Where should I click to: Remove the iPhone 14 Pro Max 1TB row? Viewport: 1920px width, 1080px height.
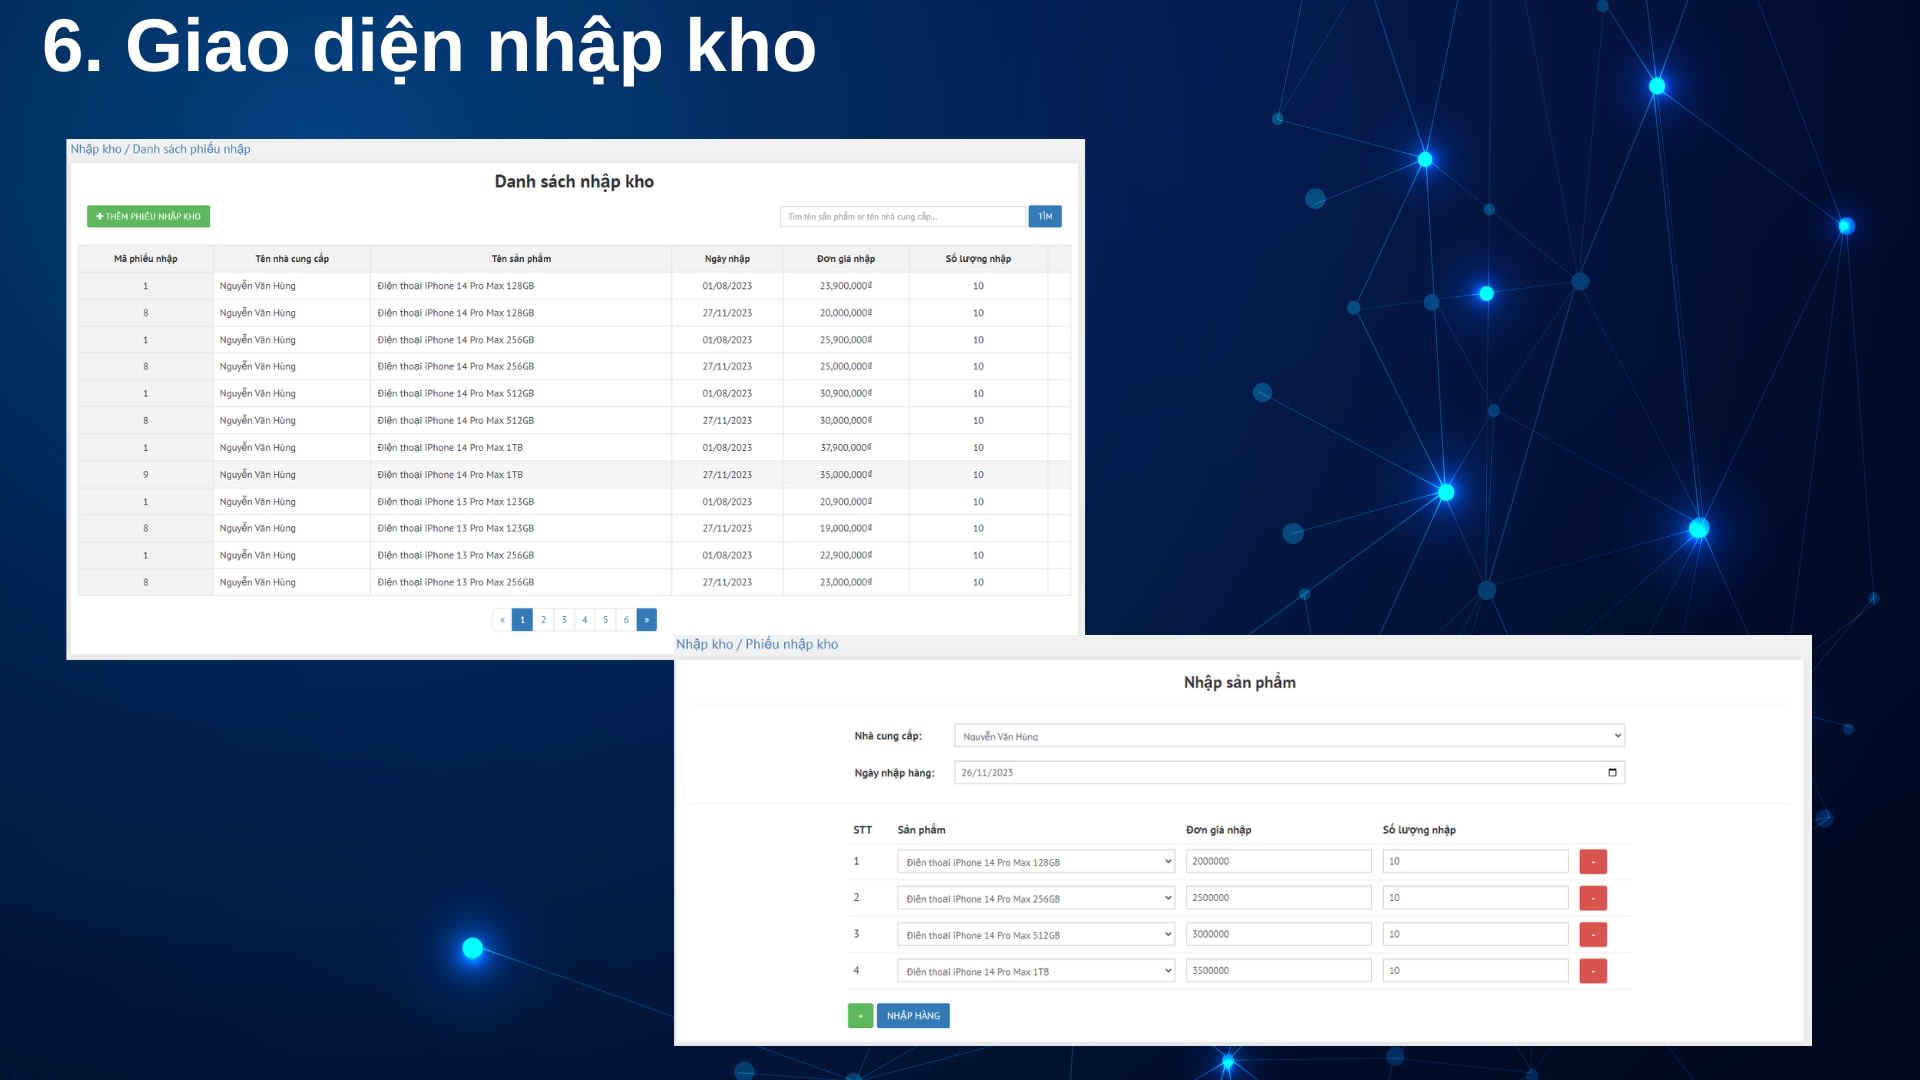[x=1592, y=971]
